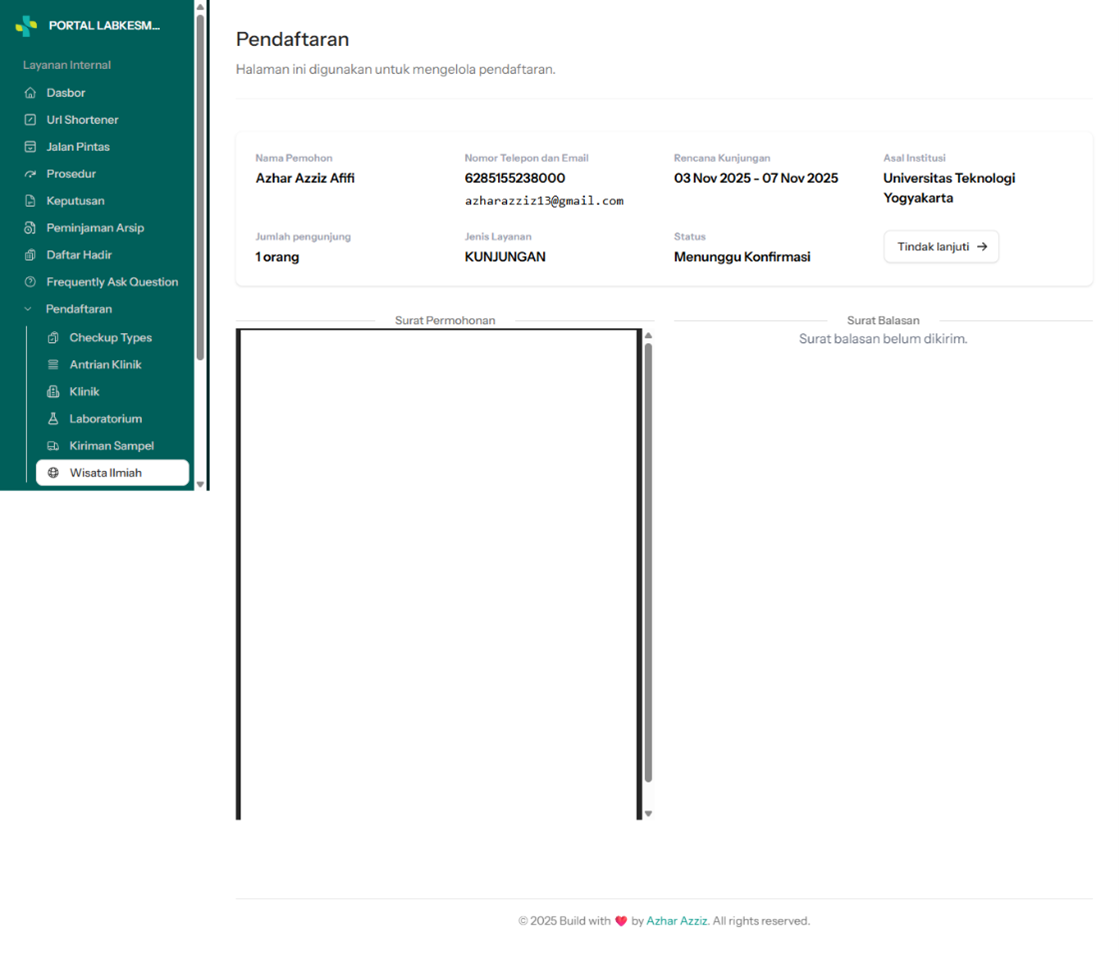Click the Surat Permohonan scroll up arrow
Screen dimensions: 1119x955
click(x=649, y=335)
